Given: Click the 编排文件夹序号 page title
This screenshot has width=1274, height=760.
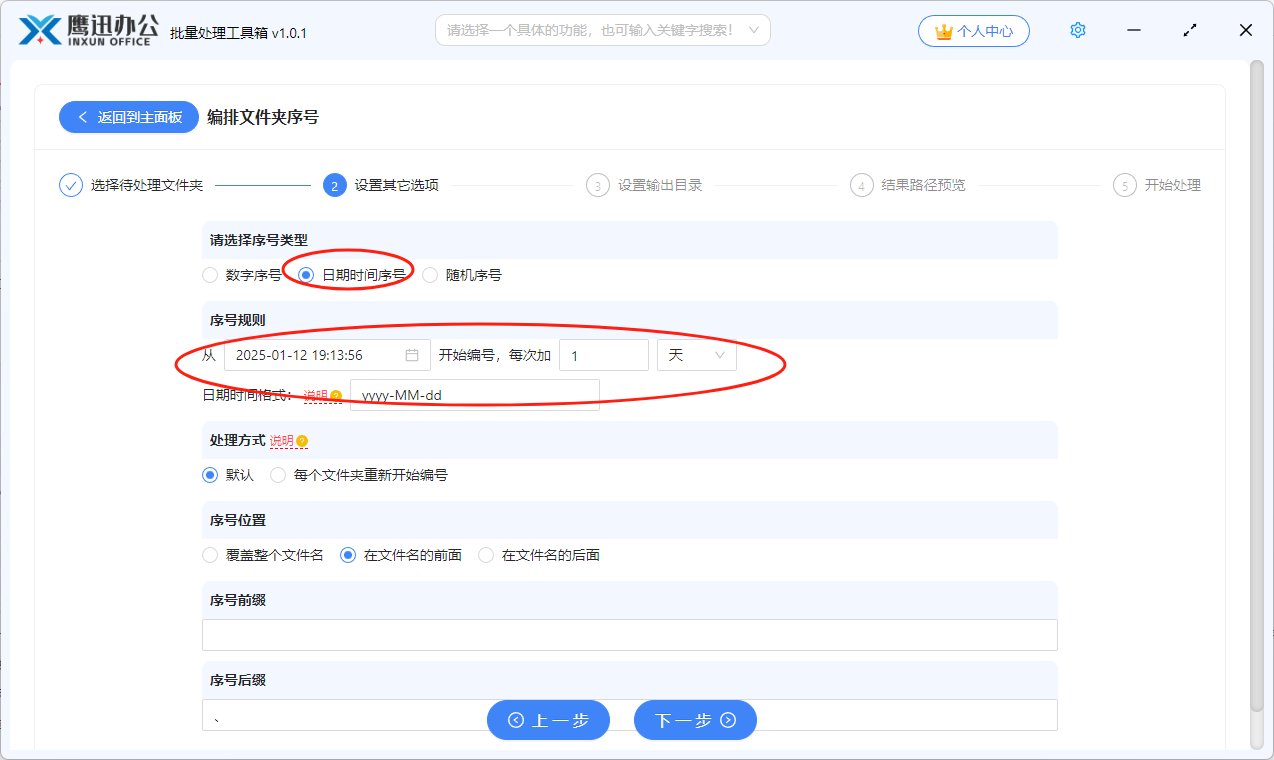Looking at the screenshot, I should coord(263,117).
